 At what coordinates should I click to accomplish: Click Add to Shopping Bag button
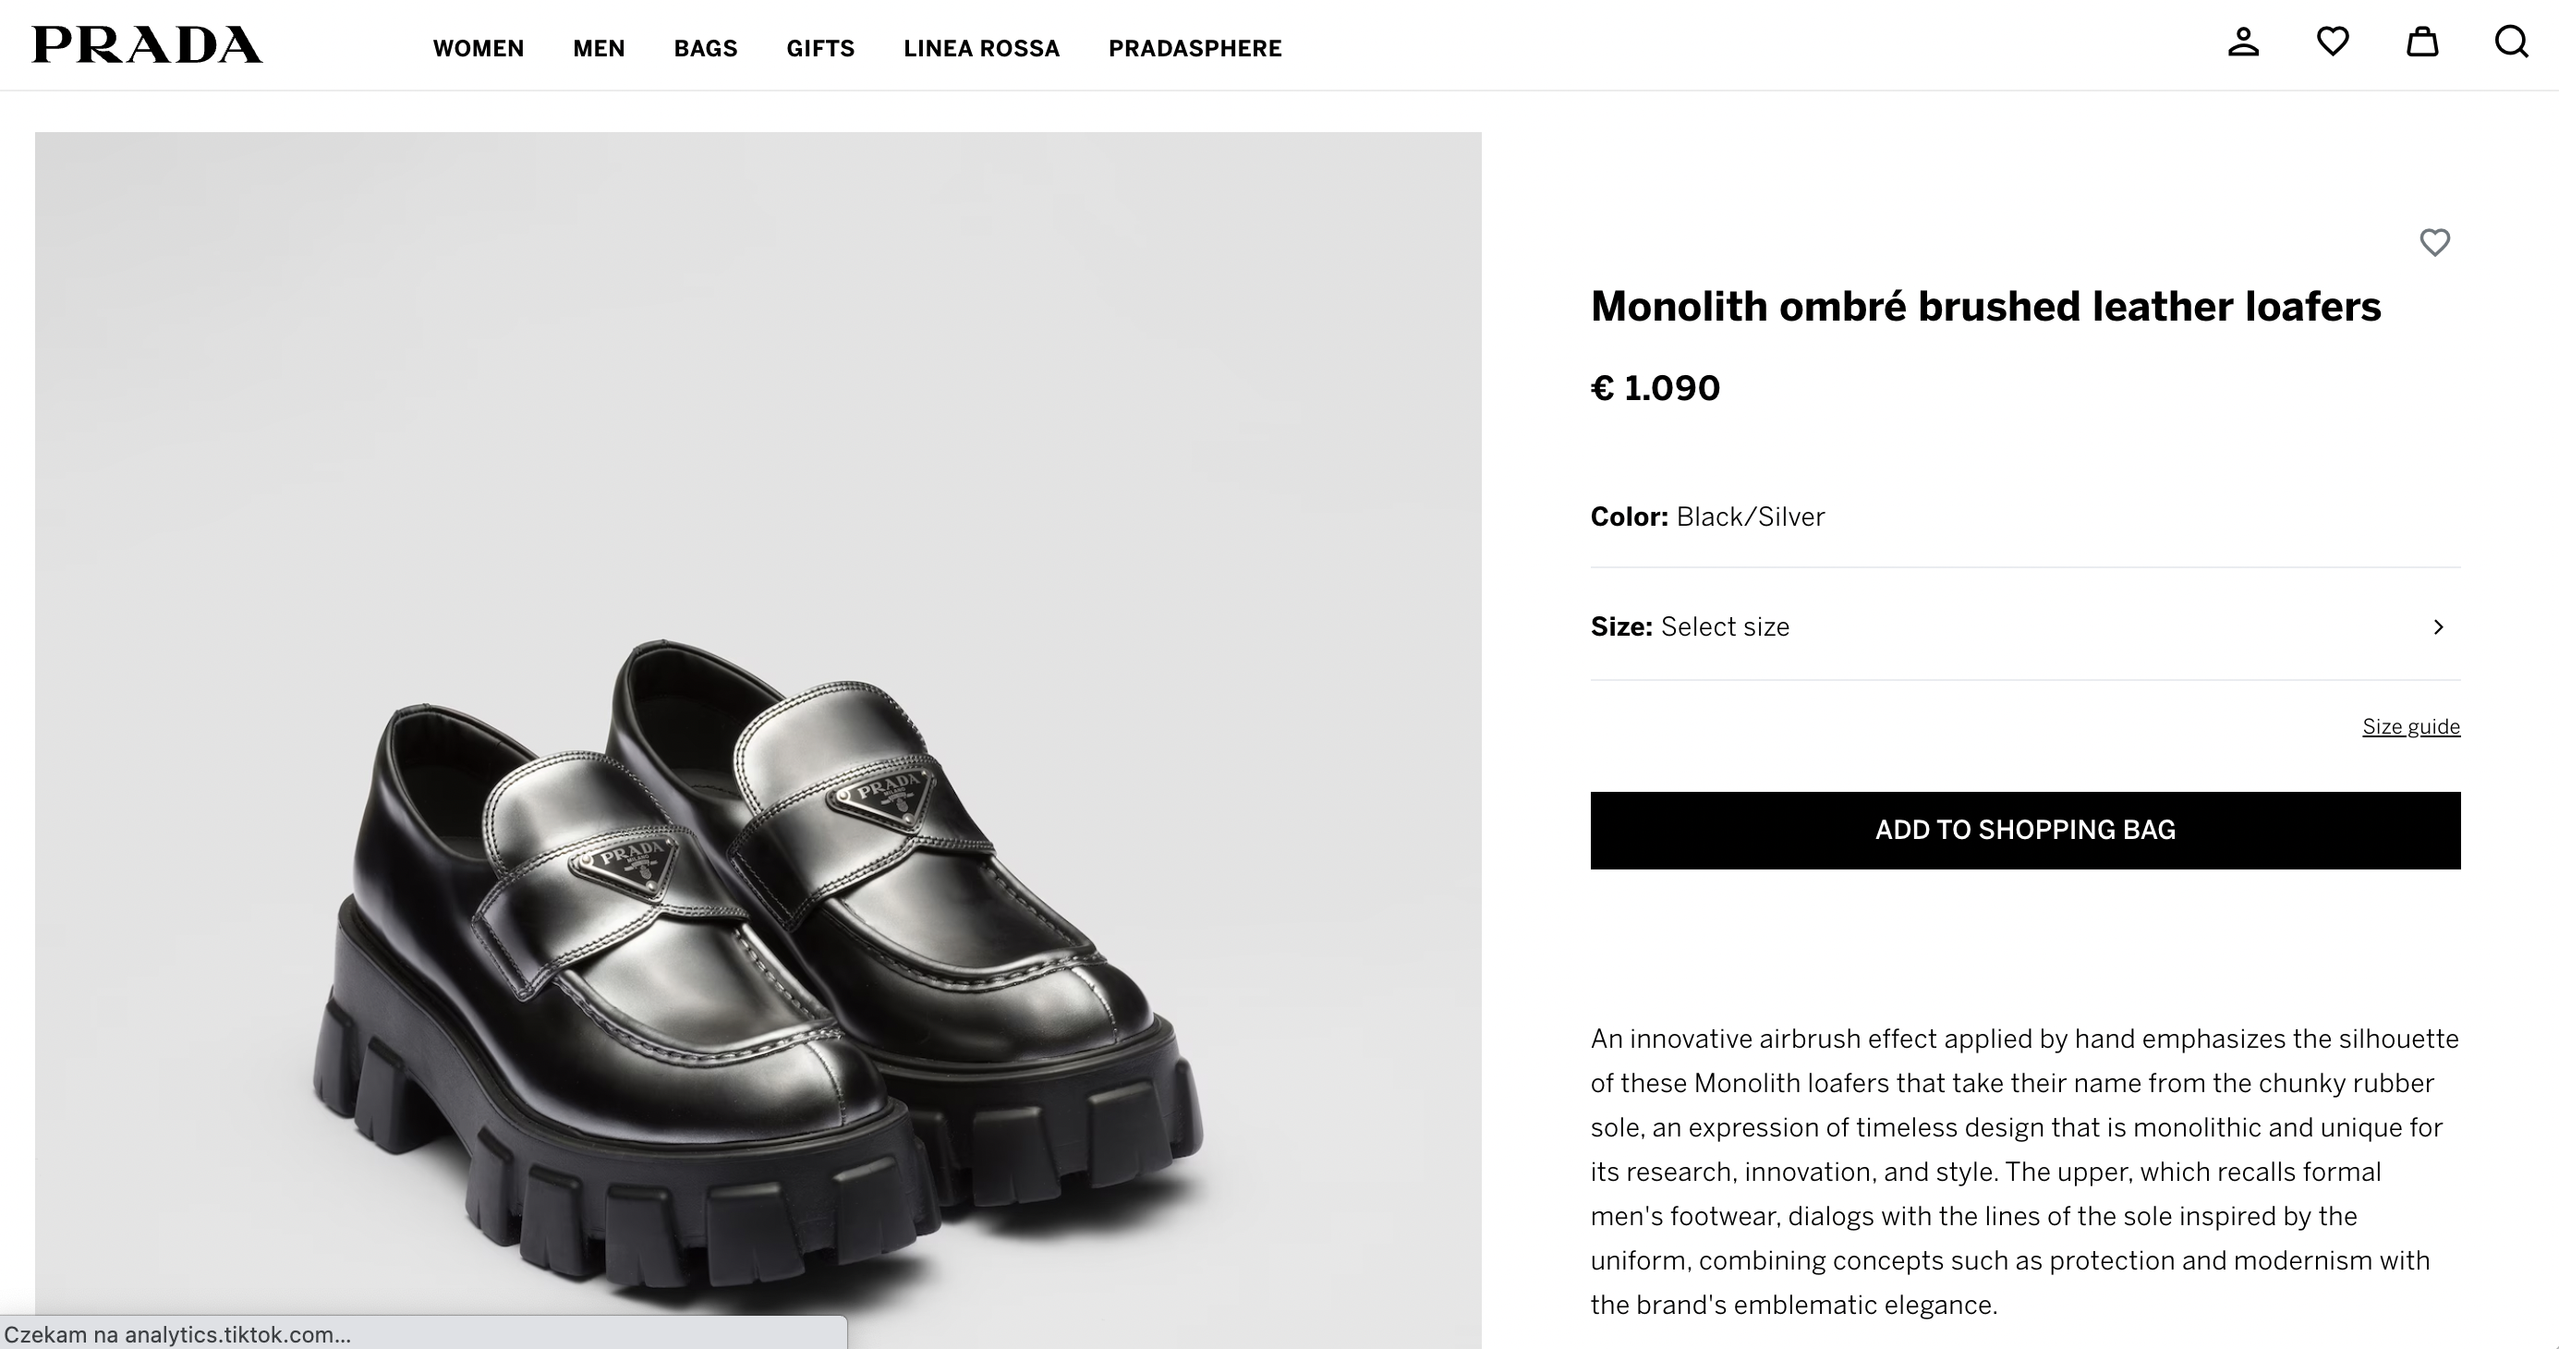coord(2025,830)
